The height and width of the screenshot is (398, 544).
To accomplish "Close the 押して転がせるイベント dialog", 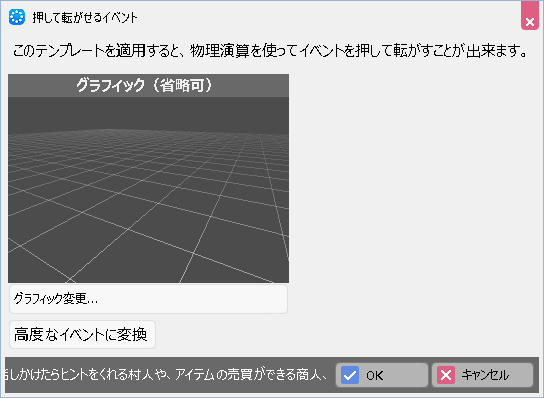I will coord(529,16).
